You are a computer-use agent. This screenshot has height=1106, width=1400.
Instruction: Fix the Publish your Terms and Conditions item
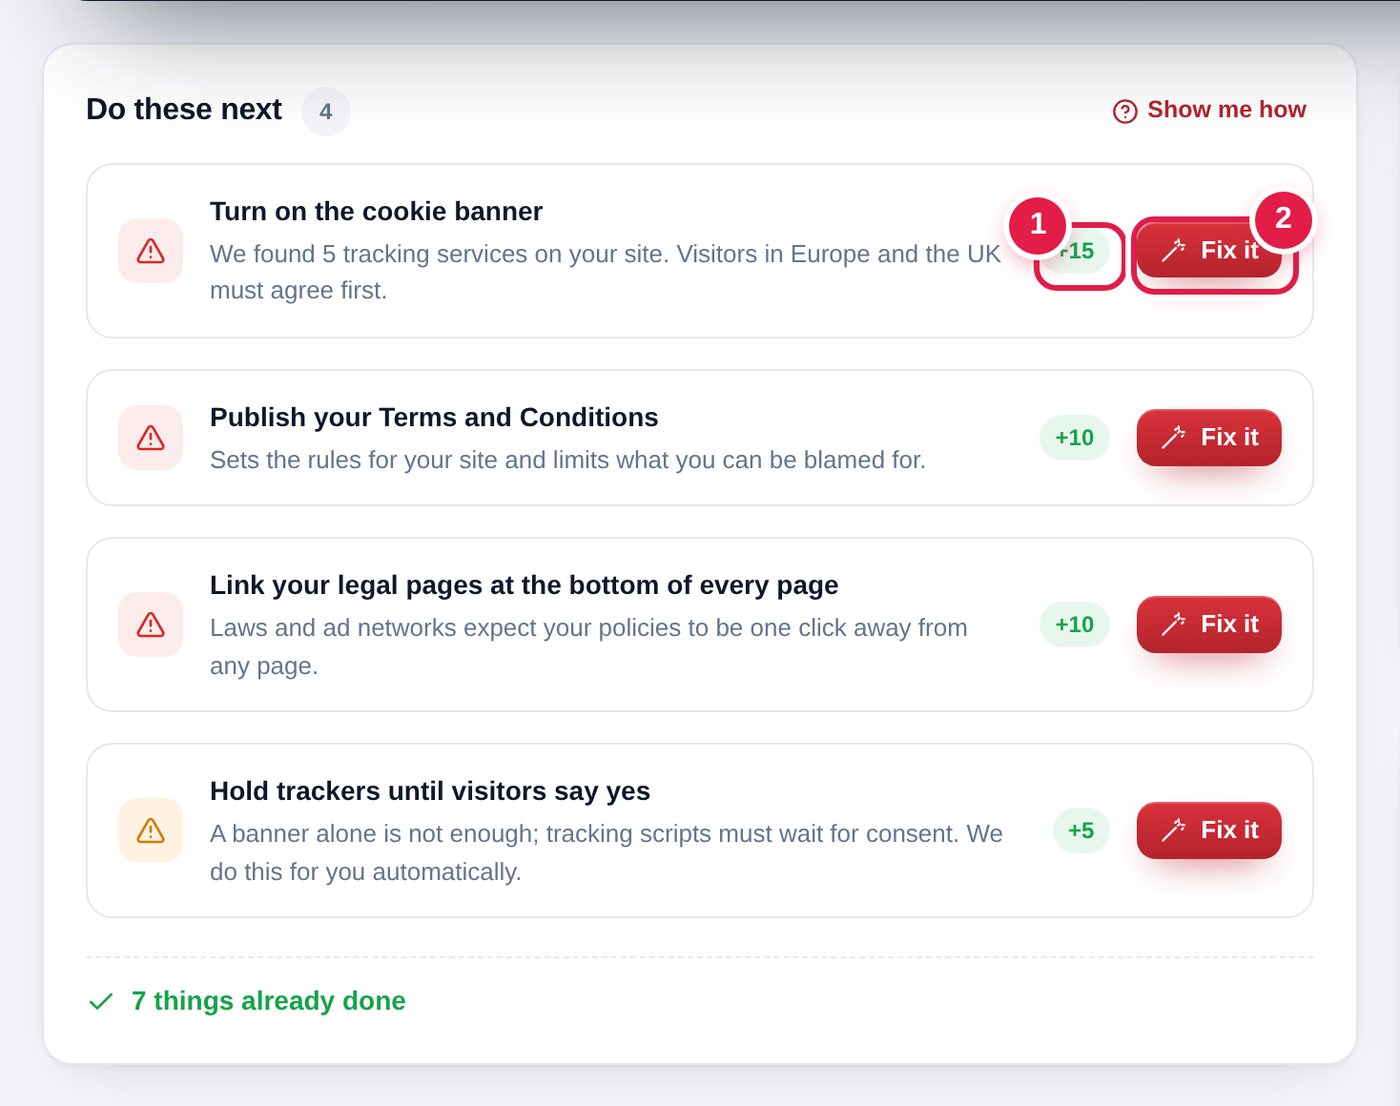click(1209, 437)
